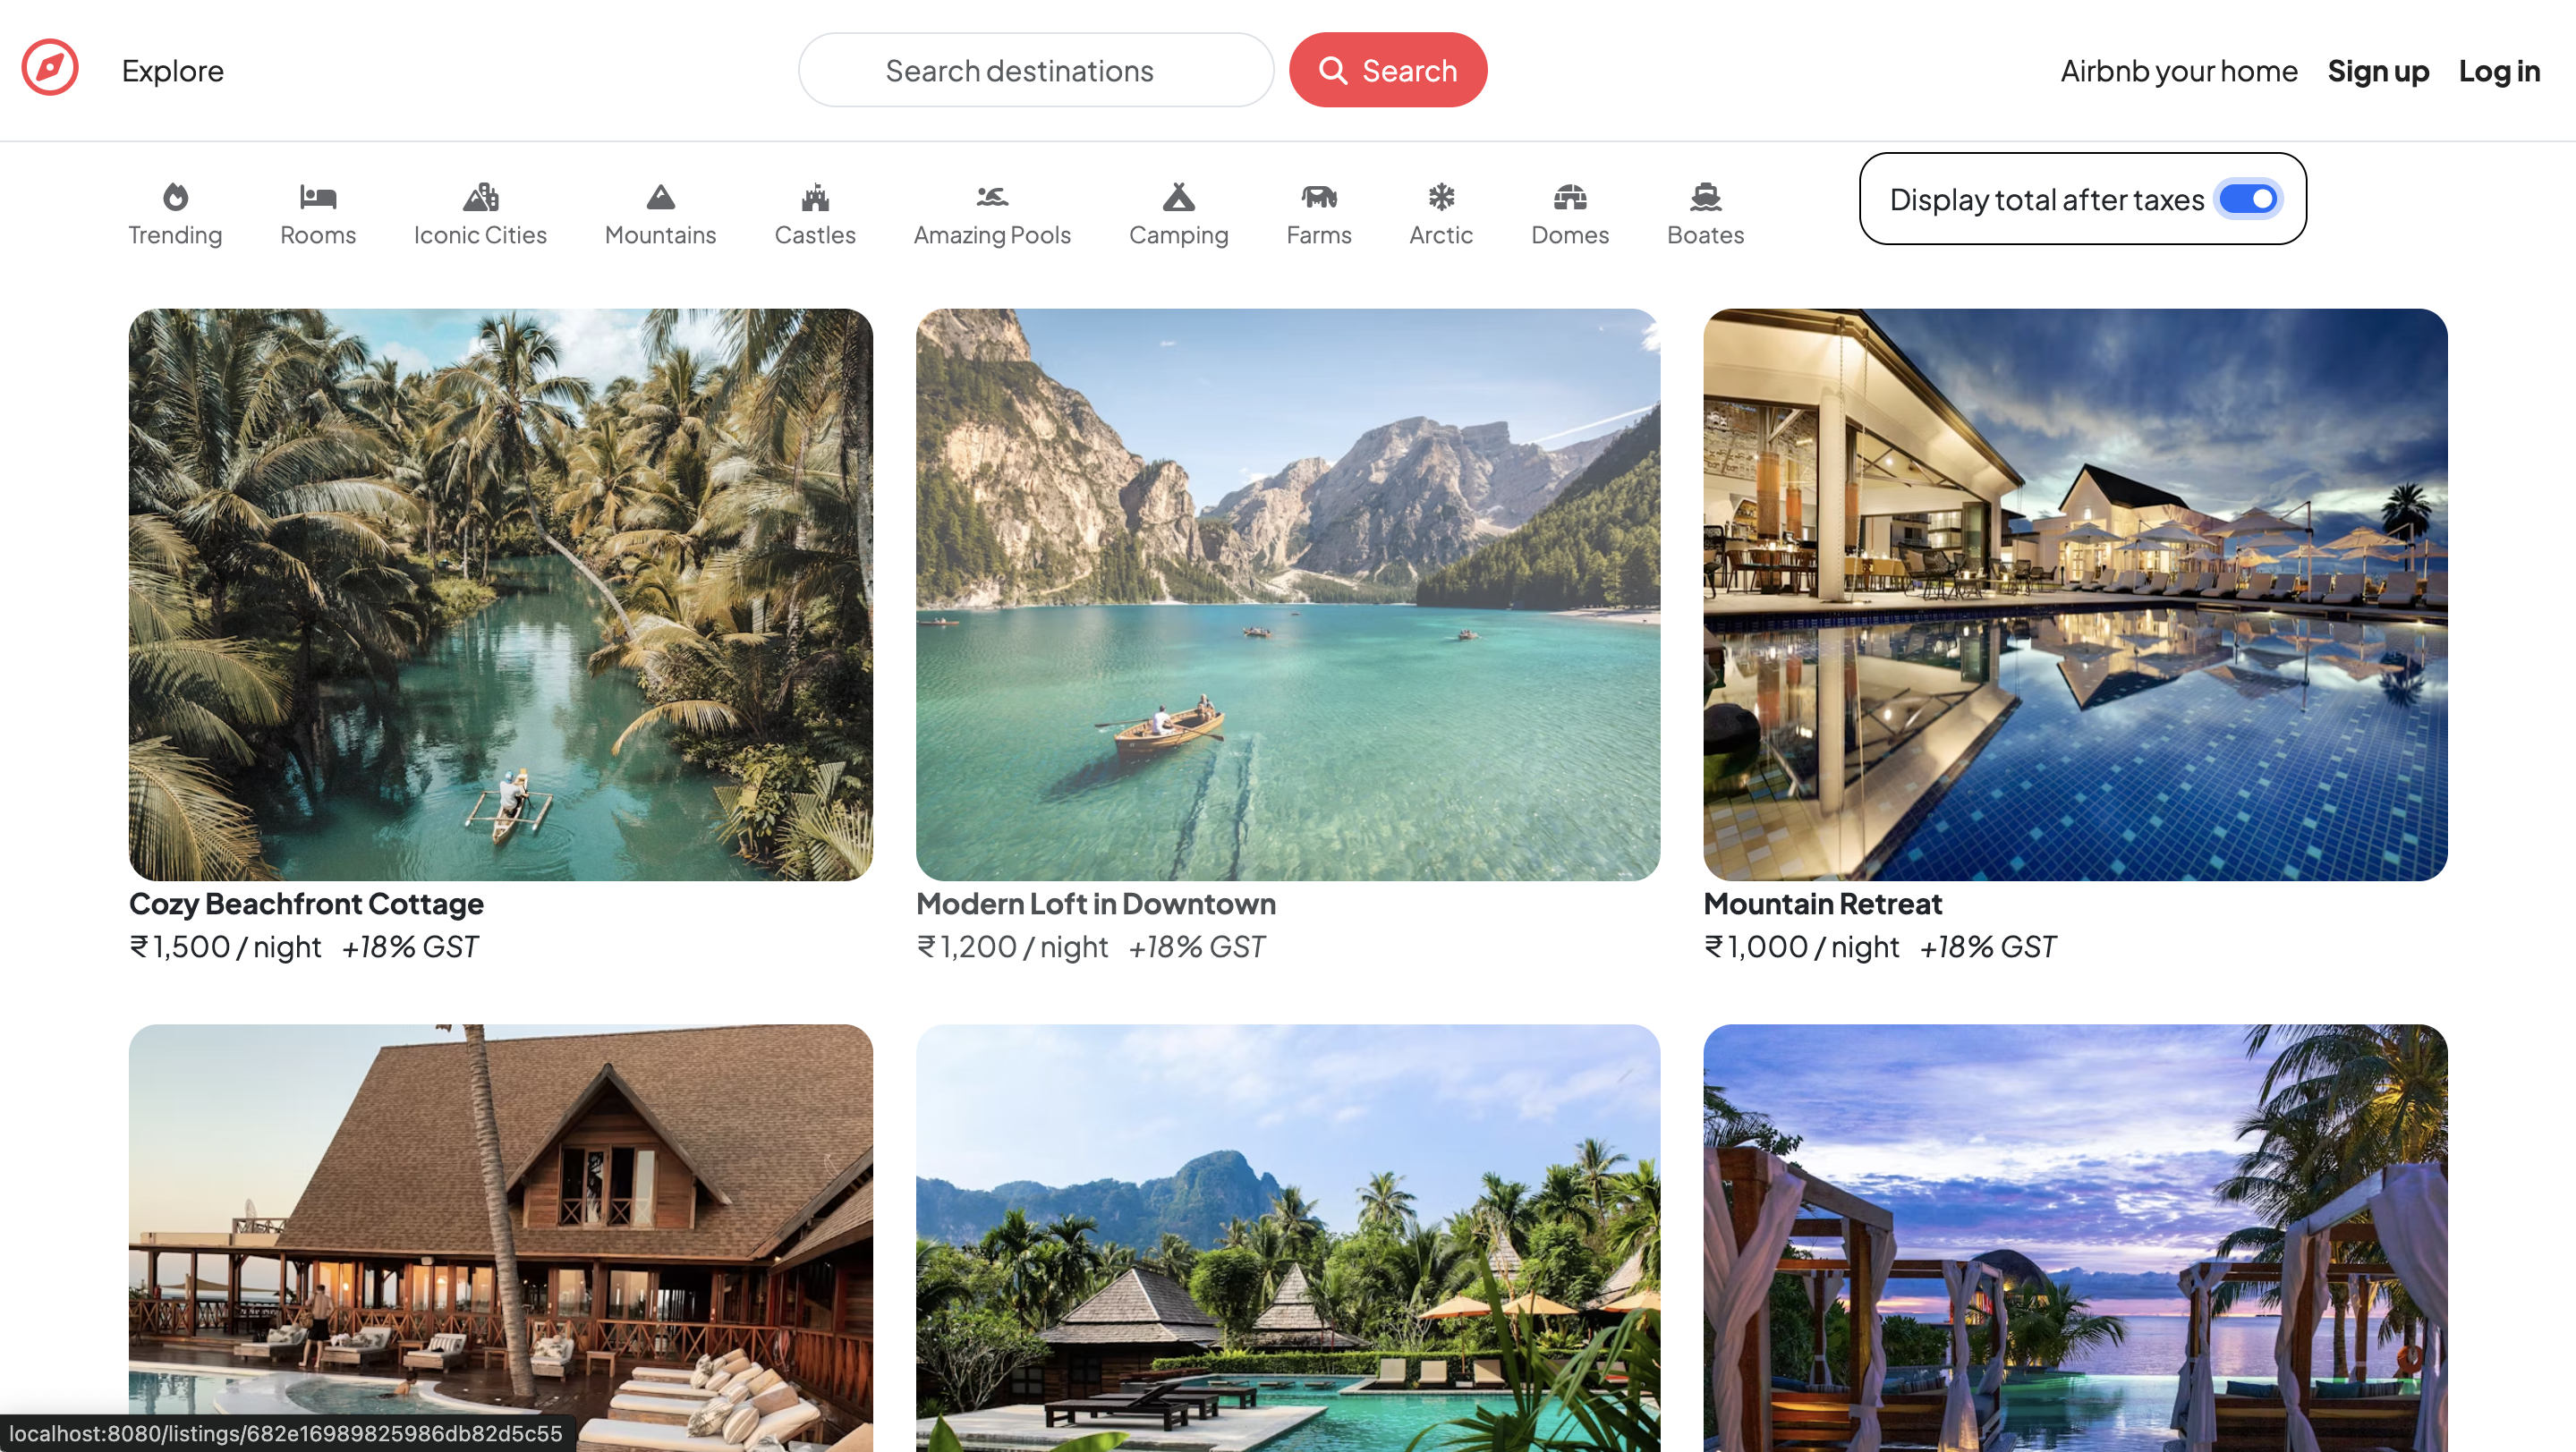Click the Iconic Cities mountain-city icon
Viewport: 2576px width, 1452px height.
click(x=480, y=196)
